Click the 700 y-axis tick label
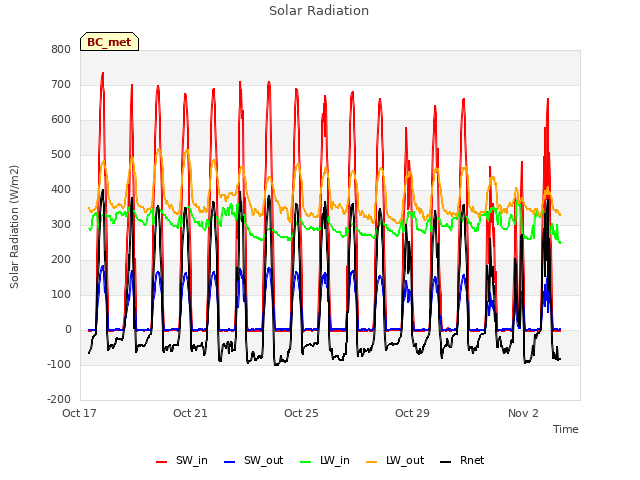Image resolution: width=640 pixels, height=480 pixels. pyautogui.click(x=61, y=84)
